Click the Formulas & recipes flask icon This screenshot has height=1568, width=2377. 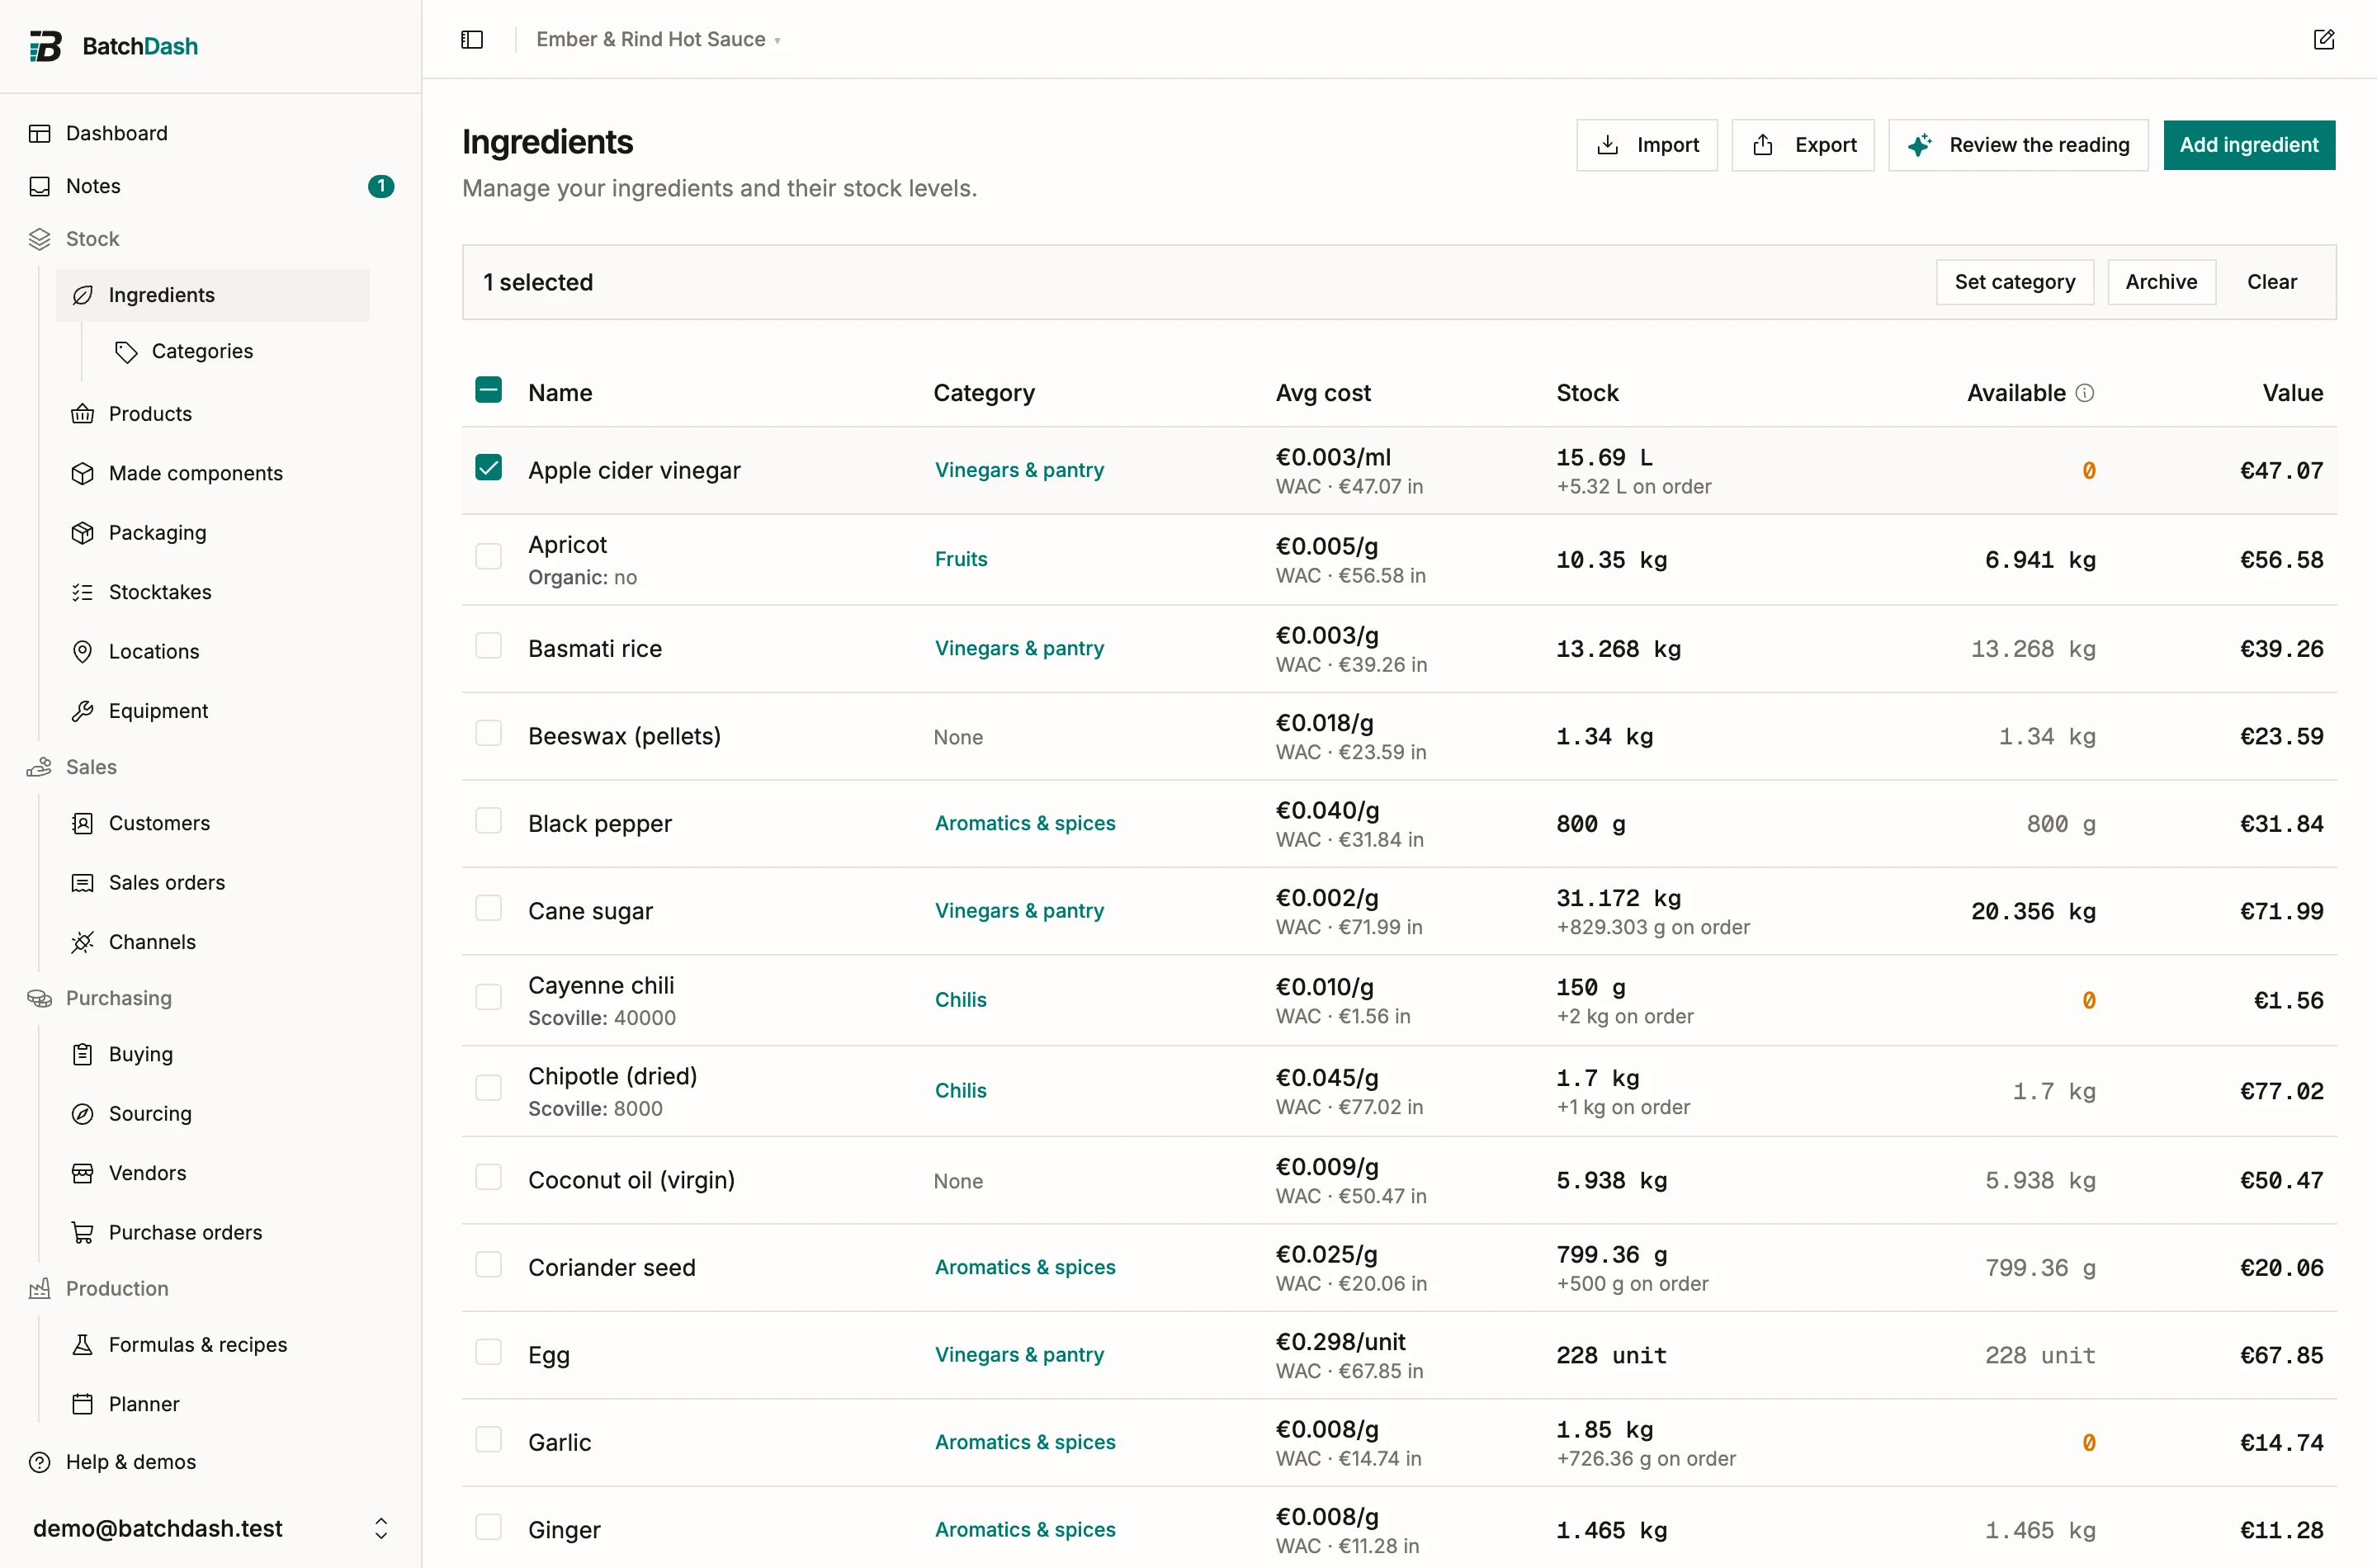point(83,1345)
